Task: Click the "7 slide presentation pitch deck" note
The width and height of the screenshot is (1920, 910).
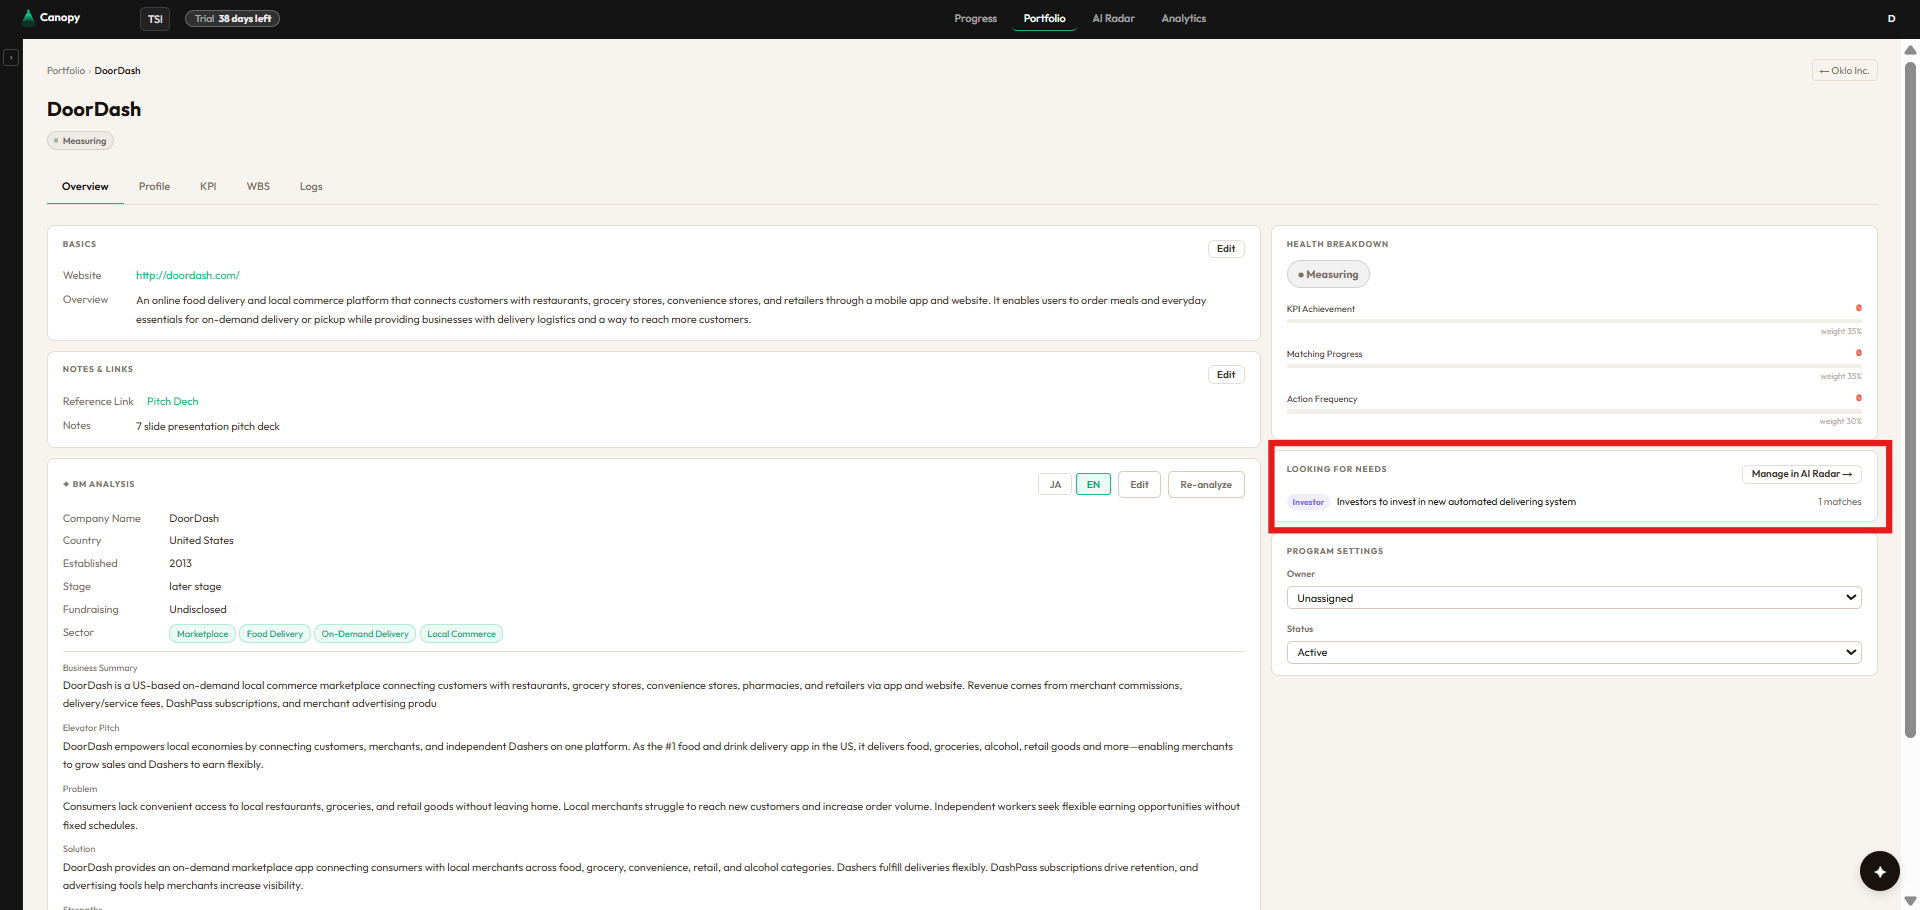Action: [x=208, y=427]
